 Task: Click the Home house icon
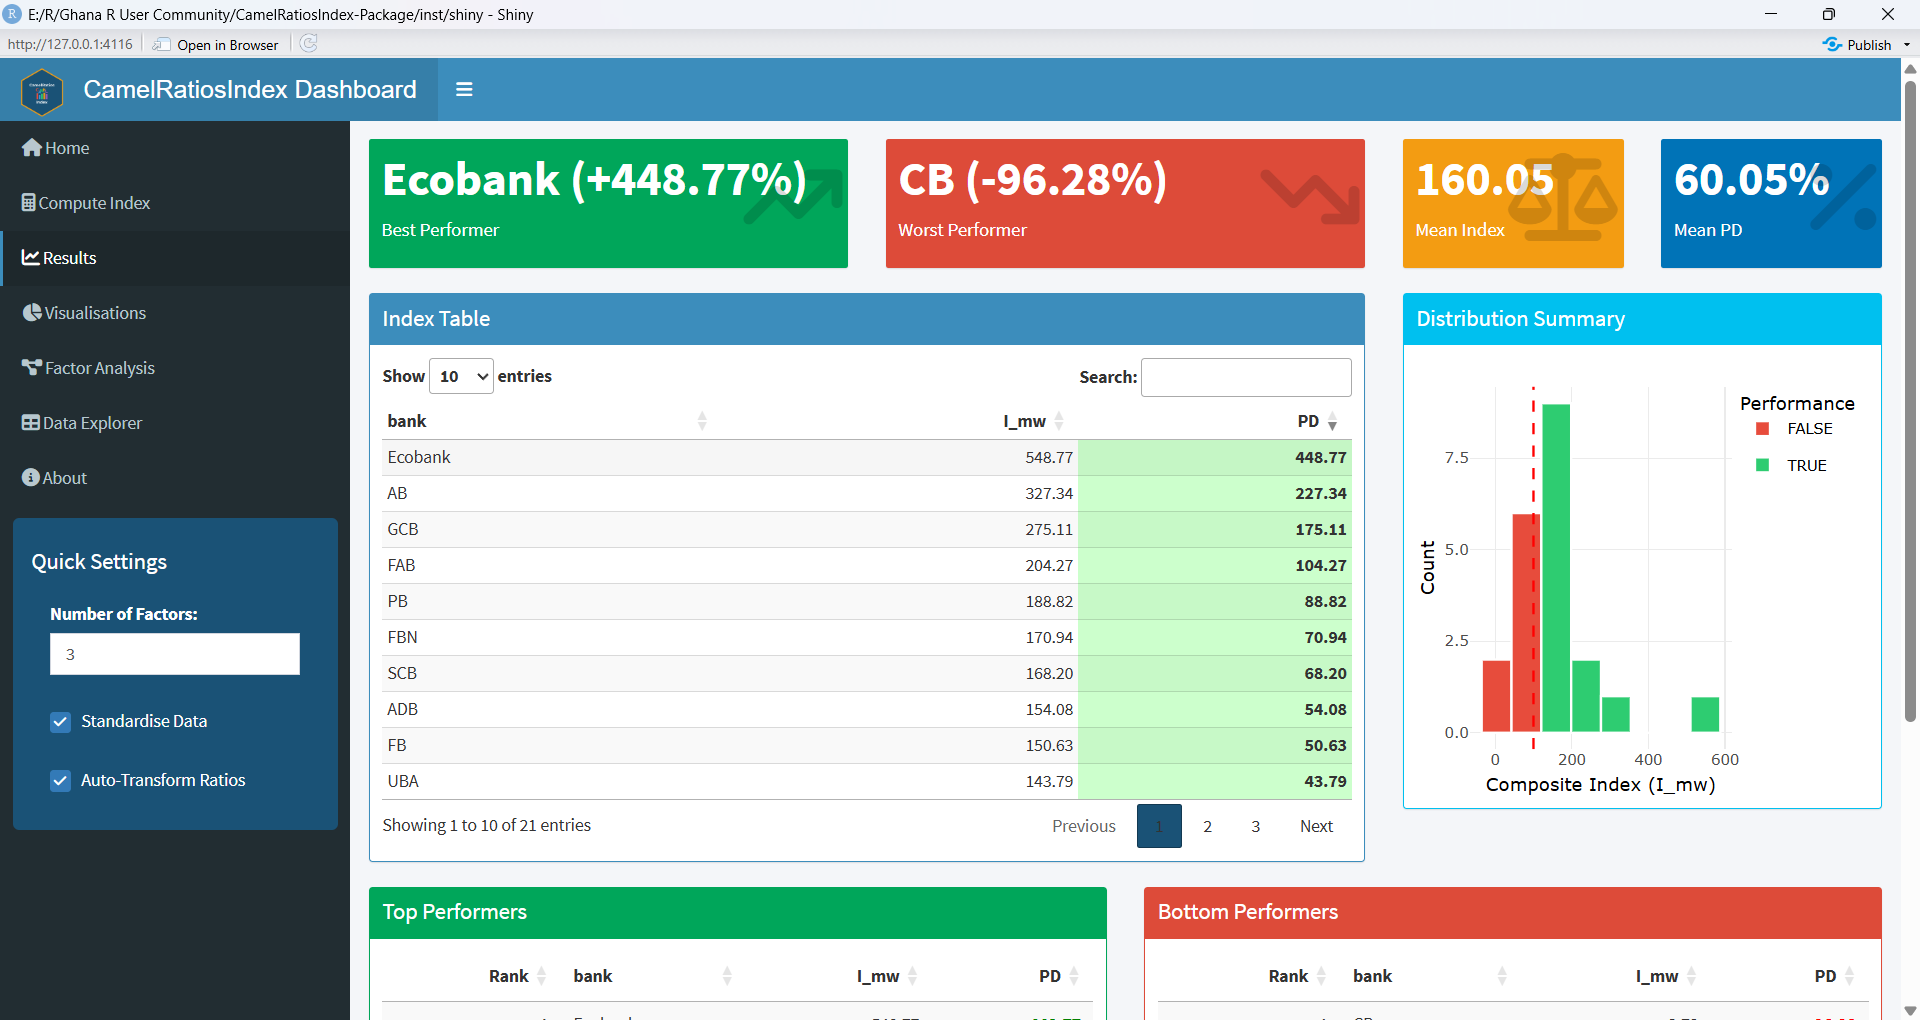pos(32,148)
